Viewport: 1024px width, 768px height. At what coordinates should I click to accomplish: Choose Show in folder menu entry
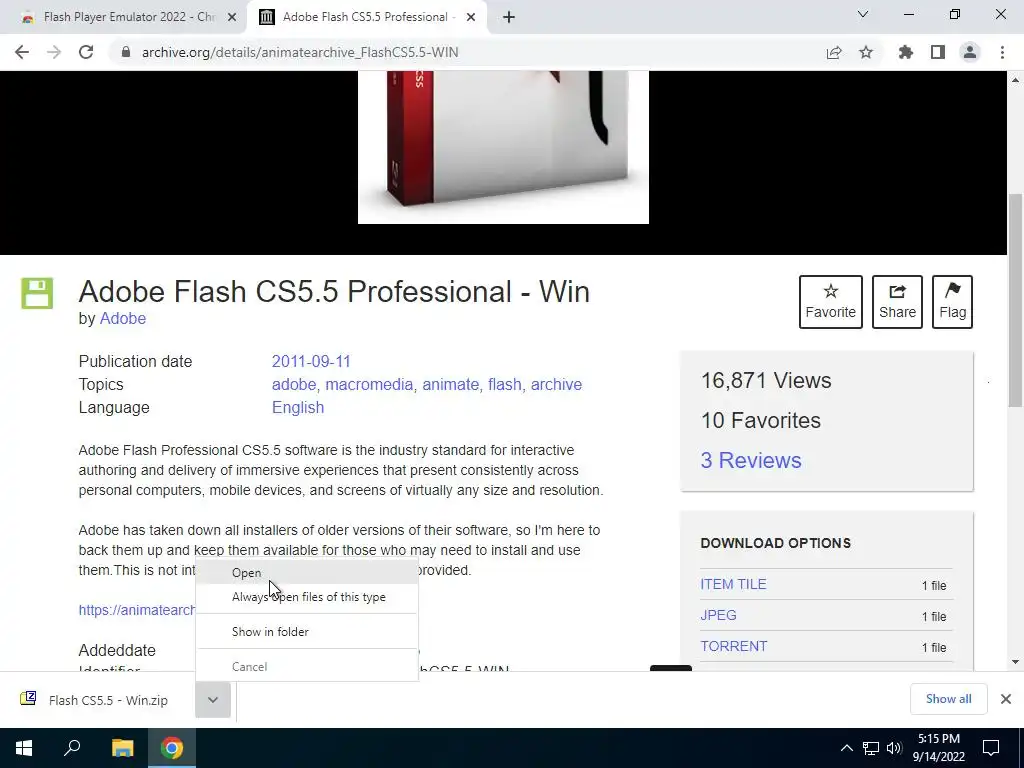[307, 632]
